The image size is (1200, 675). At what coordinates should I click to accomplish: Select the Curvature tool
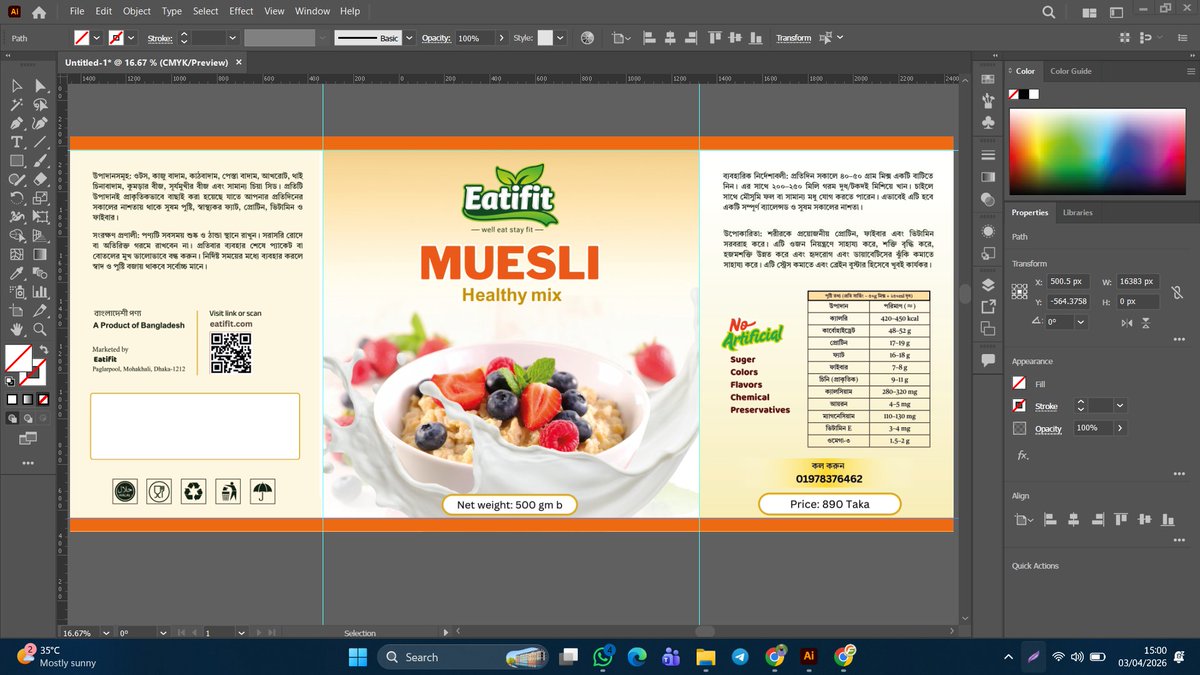(40, 123)
